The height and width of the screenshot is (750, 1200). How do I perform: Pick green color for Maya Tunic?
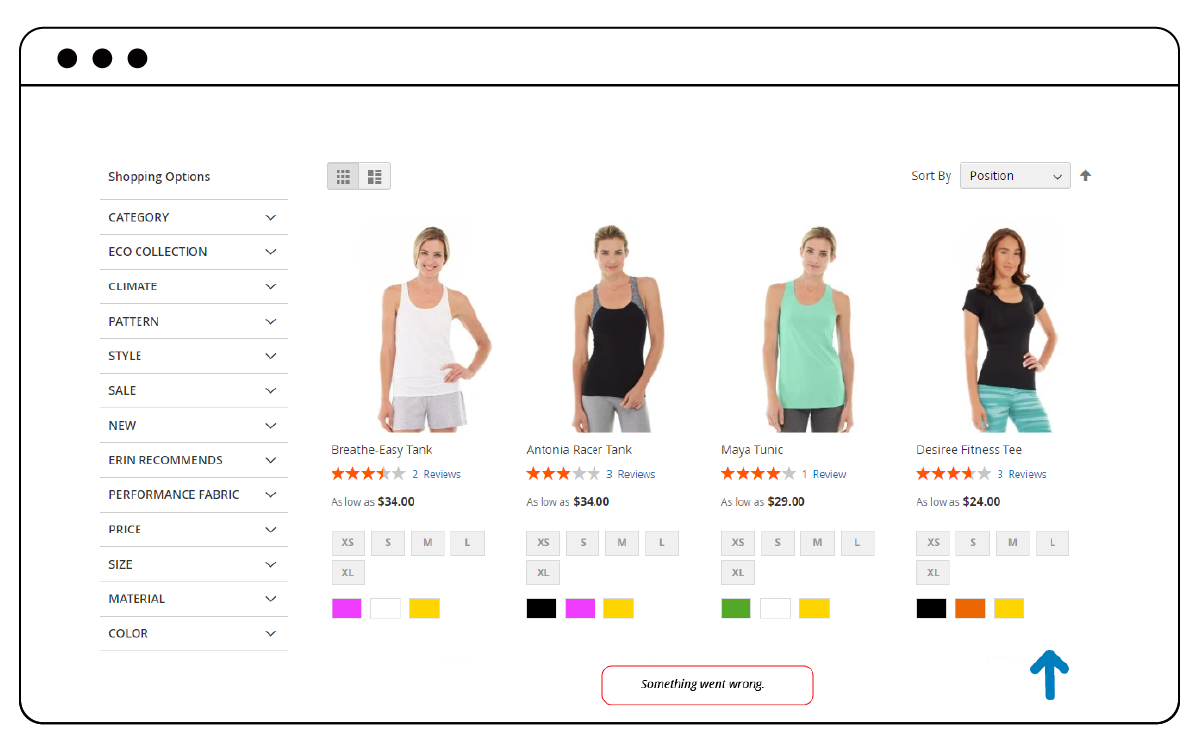coord(737,608)
